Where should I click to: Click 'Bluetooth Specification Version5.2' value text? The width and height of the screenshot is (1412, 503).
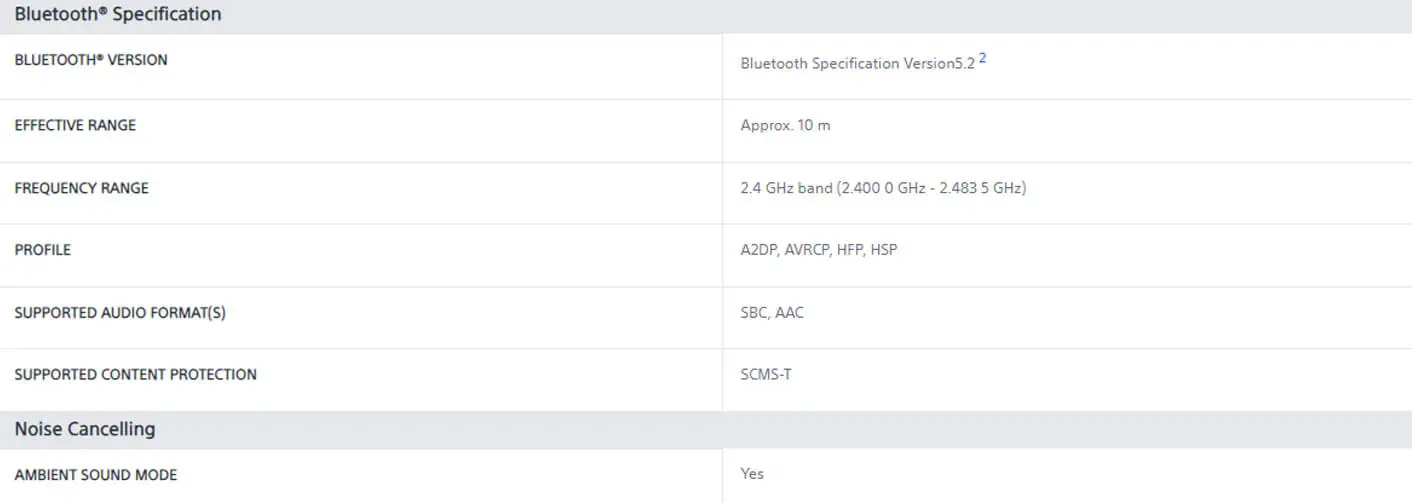(x=857, y=63)
